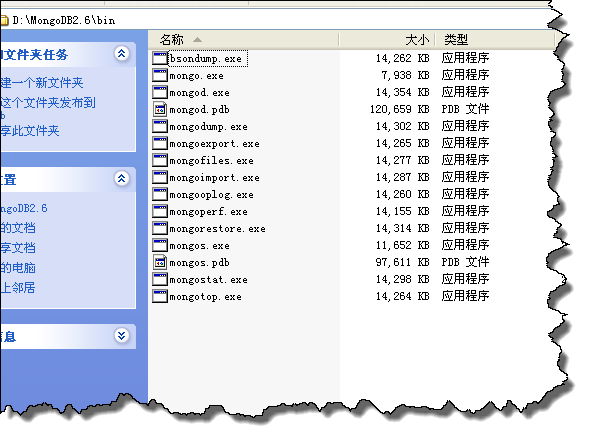Click the 120,659 KB size value
Viewport: 592px width, 440px height.
[x=399, y=109]
